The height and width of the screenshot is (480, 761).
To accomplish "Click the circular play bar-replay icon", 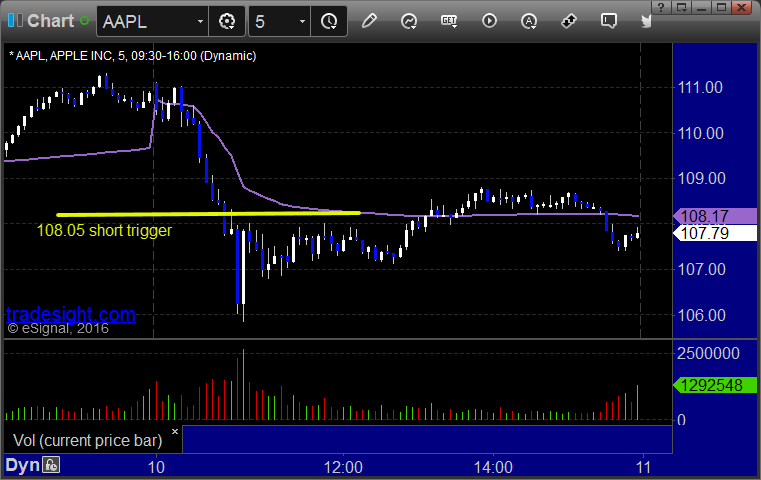I will point(489,21).
